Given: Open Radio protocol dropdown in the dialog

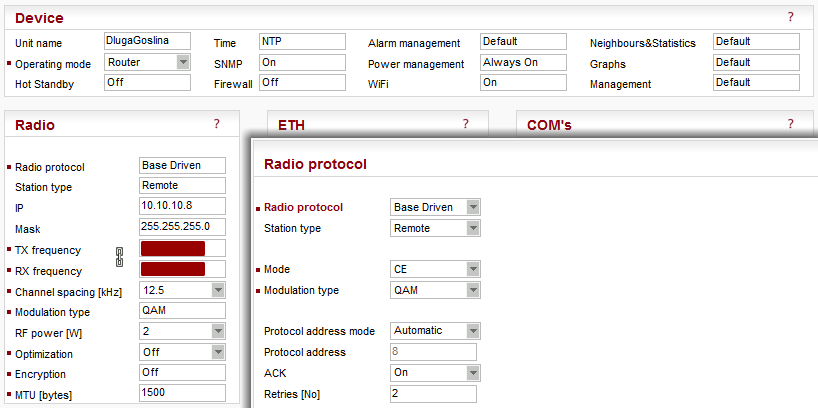Looking at the screenshot, I should coord(435,207).
